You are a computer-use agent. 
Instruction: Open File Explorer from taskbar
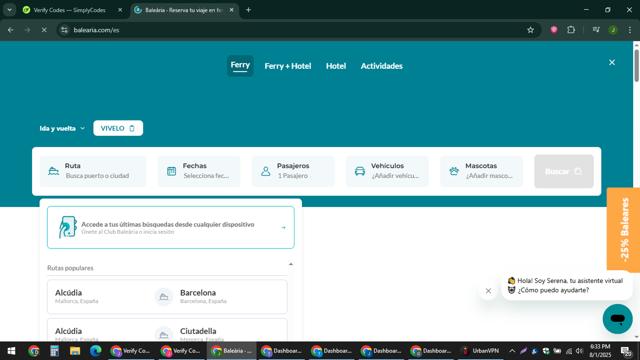[x=75, y=351]
